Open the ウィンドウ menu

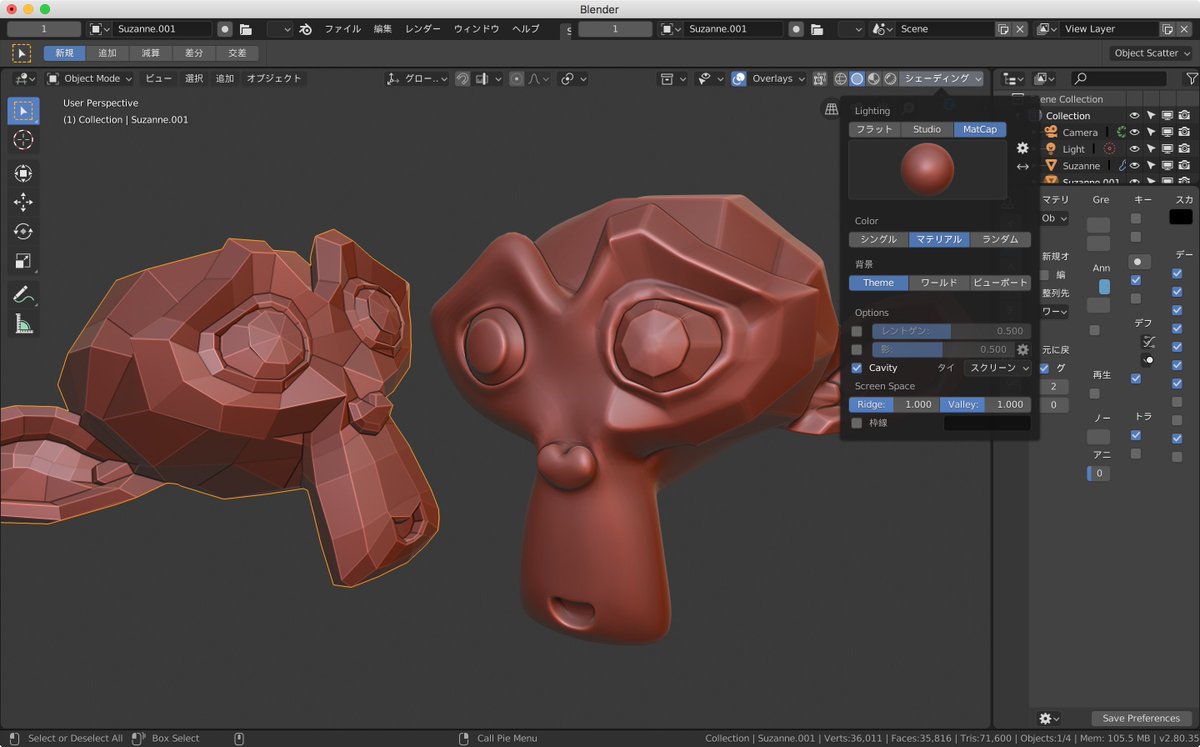pos(476,29)
